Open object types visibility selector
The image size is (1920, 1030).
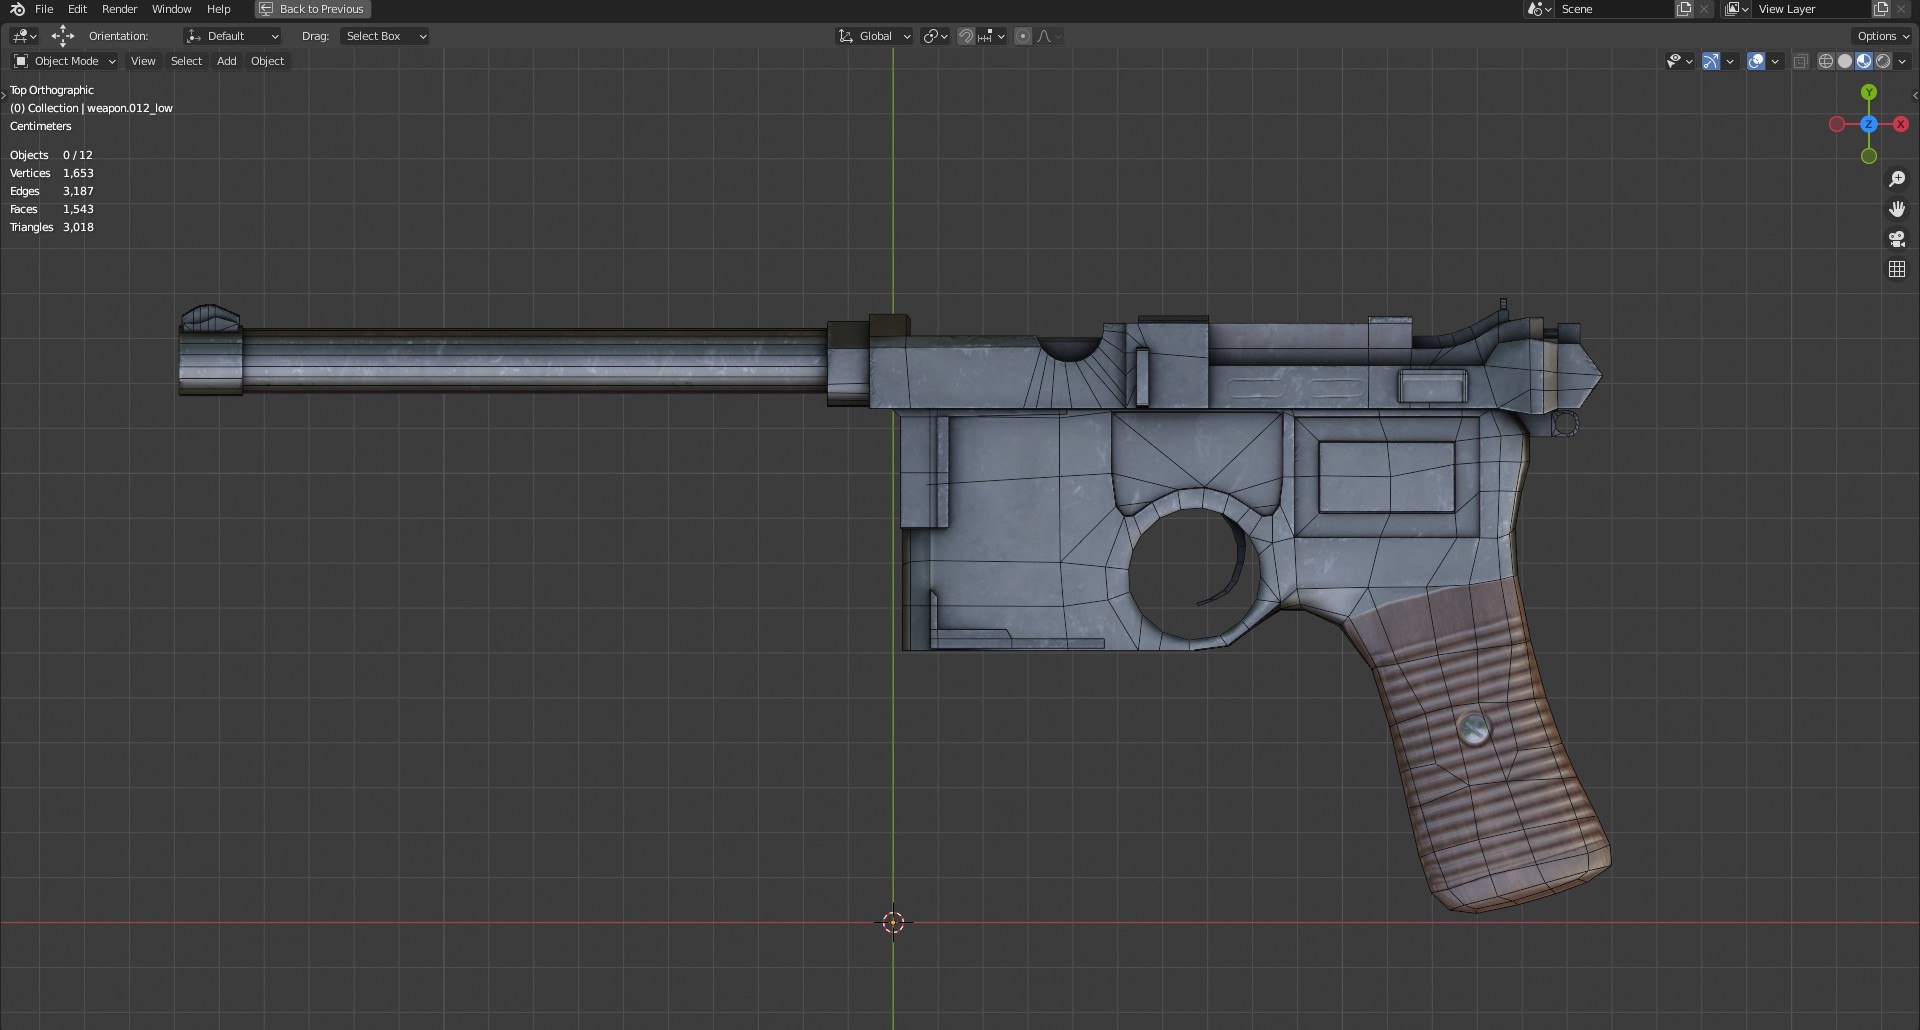(1679, 61)
